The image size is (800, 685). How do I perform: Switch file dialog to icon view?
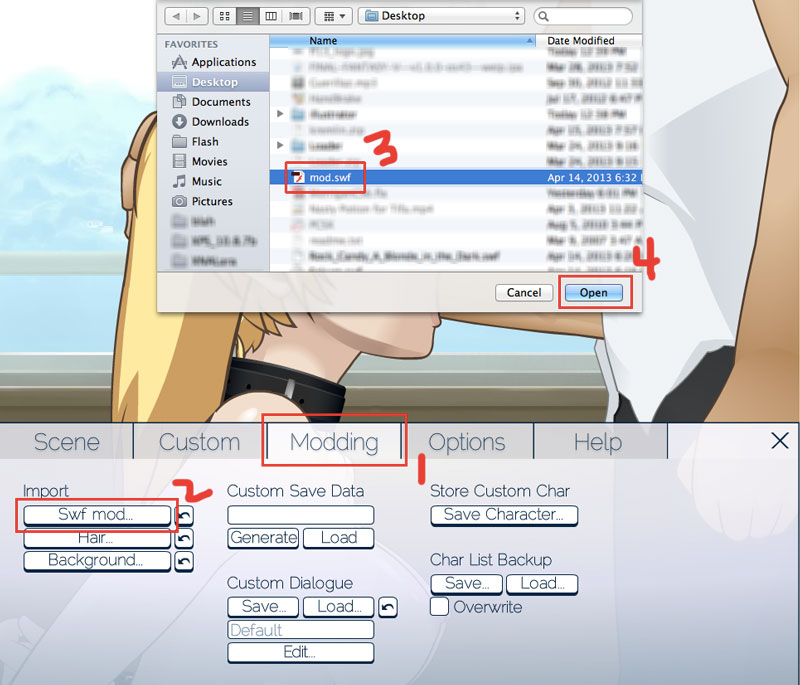pyautogui.click(x=224, y=17)
